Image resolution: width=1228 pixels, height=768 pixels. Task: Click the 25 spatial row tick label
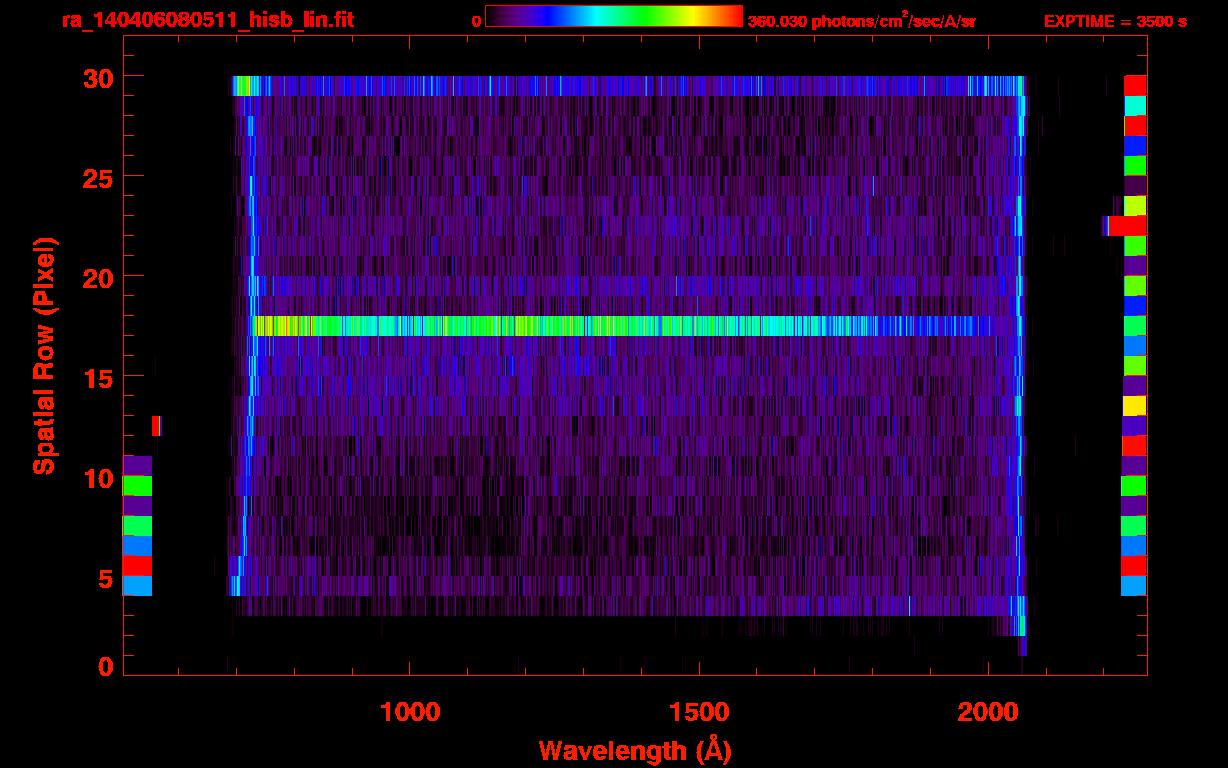98,177
